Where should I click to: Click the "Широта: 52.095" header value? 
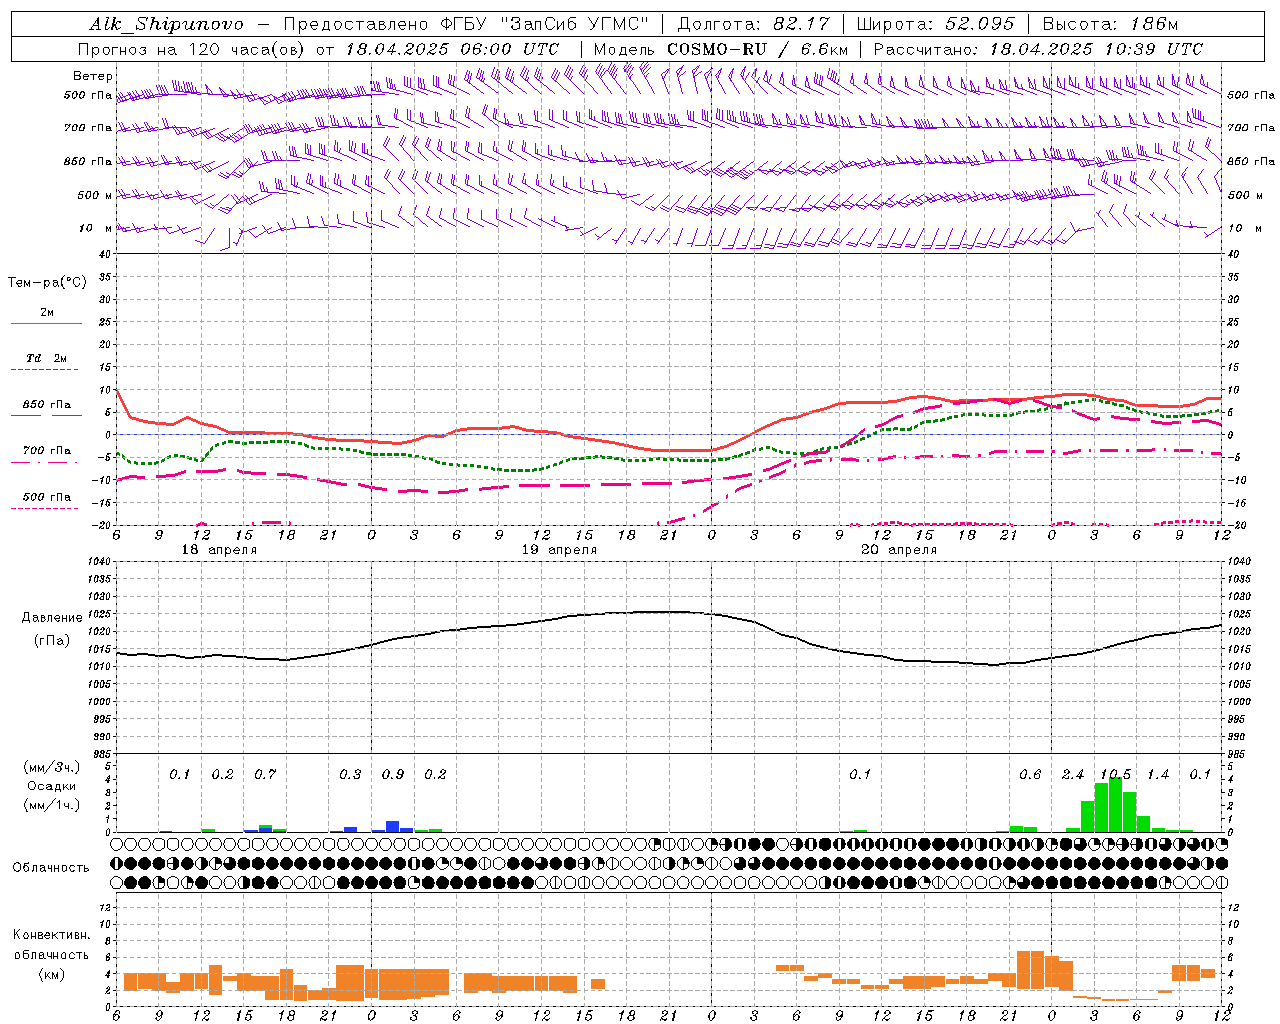pyautogui.click(x=935, y=24)
